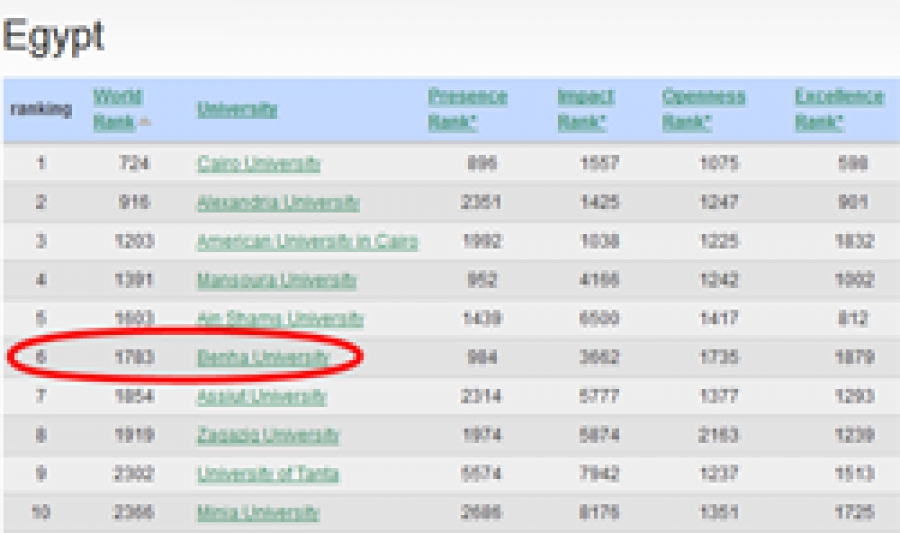Click excellence rank 1879 in Benha row
Viewport: 900px width, 533px height.
tap(855, 357)
